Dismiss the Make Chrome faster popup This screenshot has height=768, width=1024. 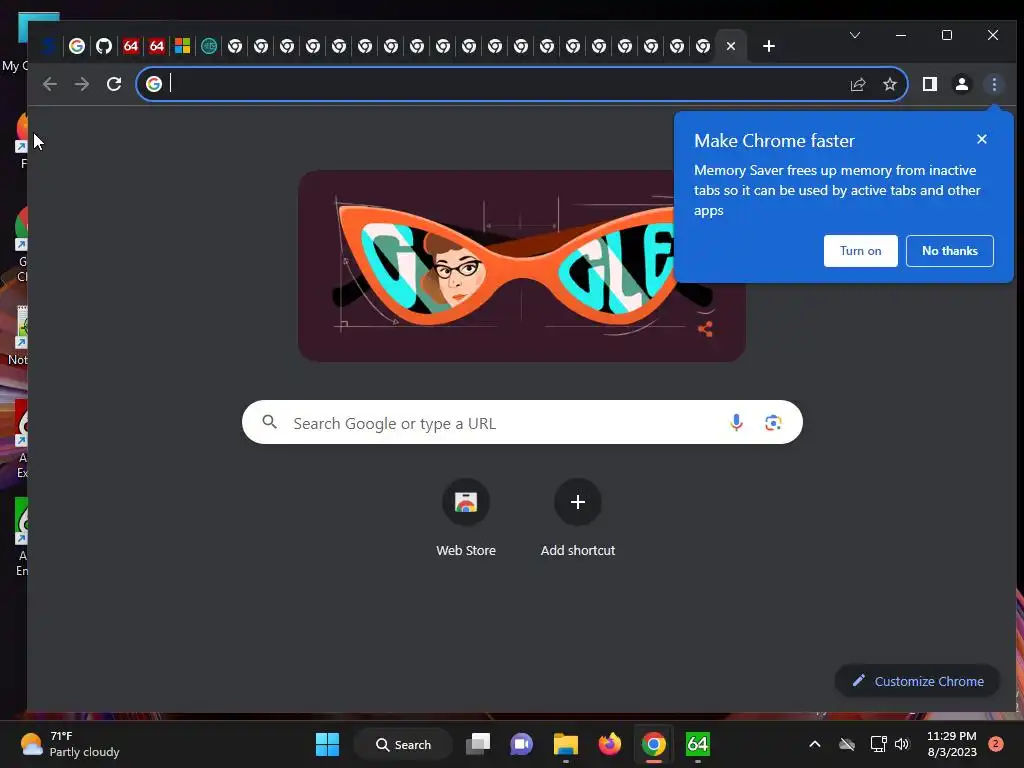(982, 139)
